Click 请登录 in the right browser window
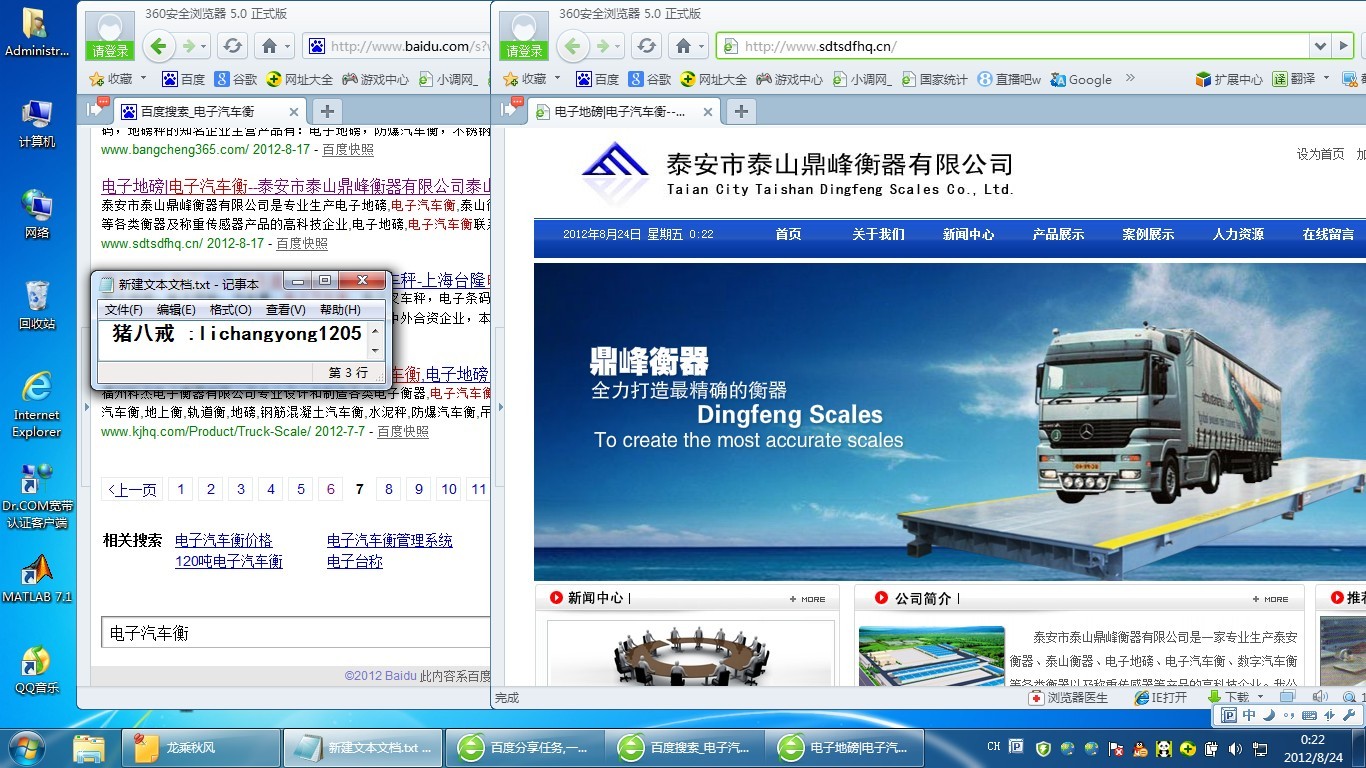 point(524,51)
